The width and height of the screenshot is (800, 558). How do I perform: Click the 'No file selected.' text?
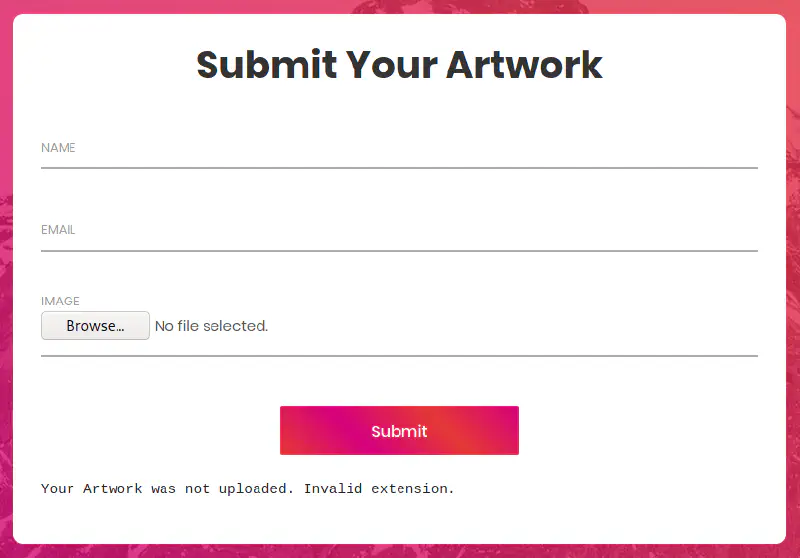tap(211, 326)
